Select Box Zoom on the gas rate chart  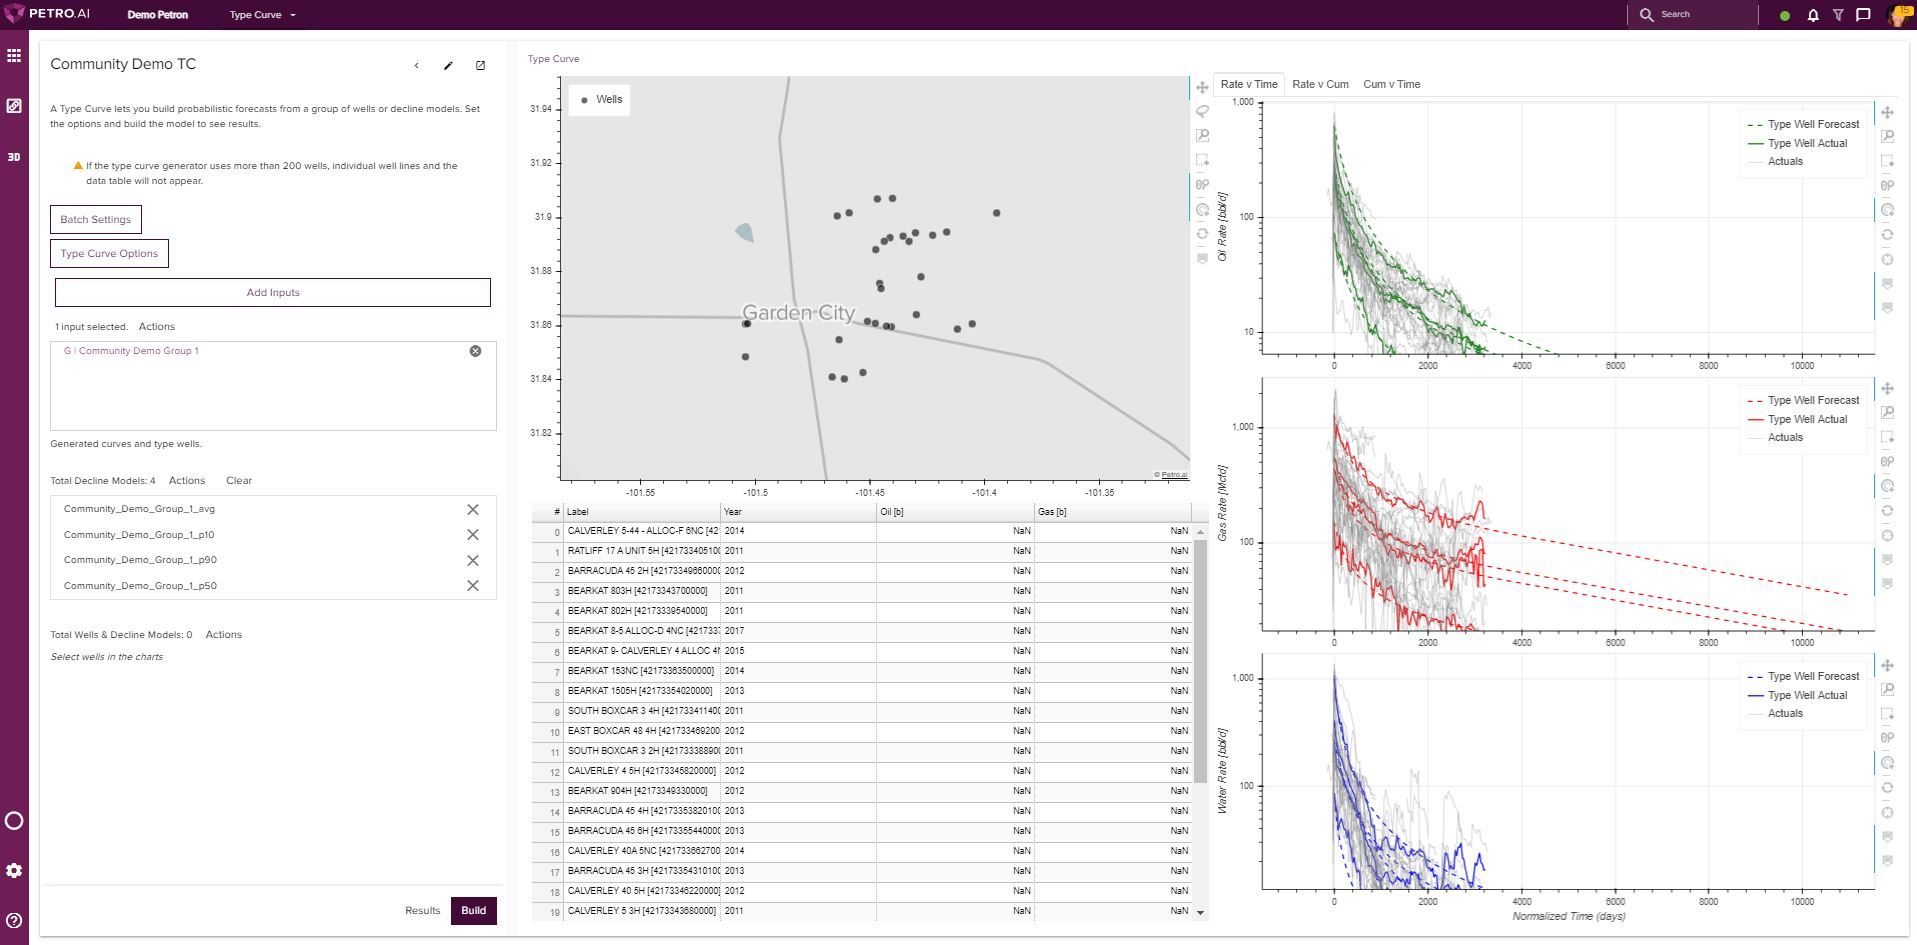(1887, 413)
